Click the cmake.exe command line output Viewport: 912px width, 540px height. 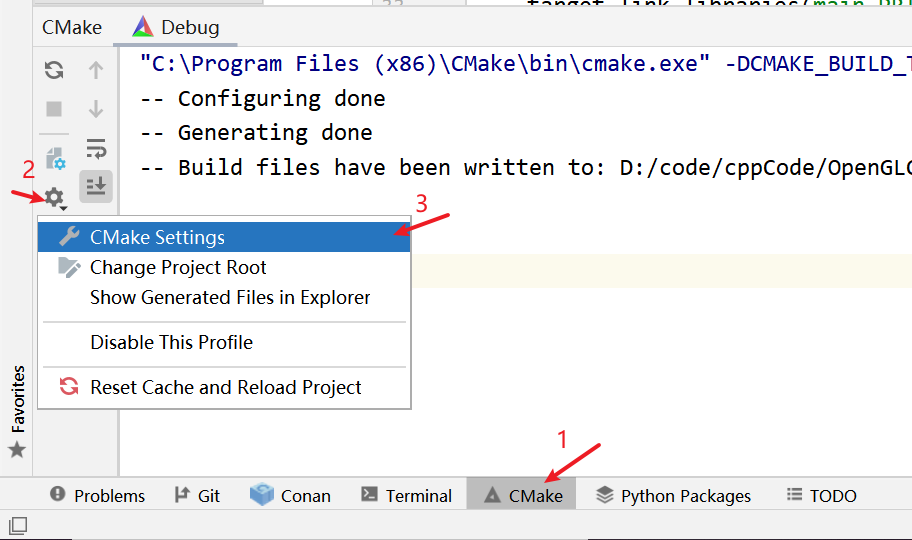tap(525, 64)
